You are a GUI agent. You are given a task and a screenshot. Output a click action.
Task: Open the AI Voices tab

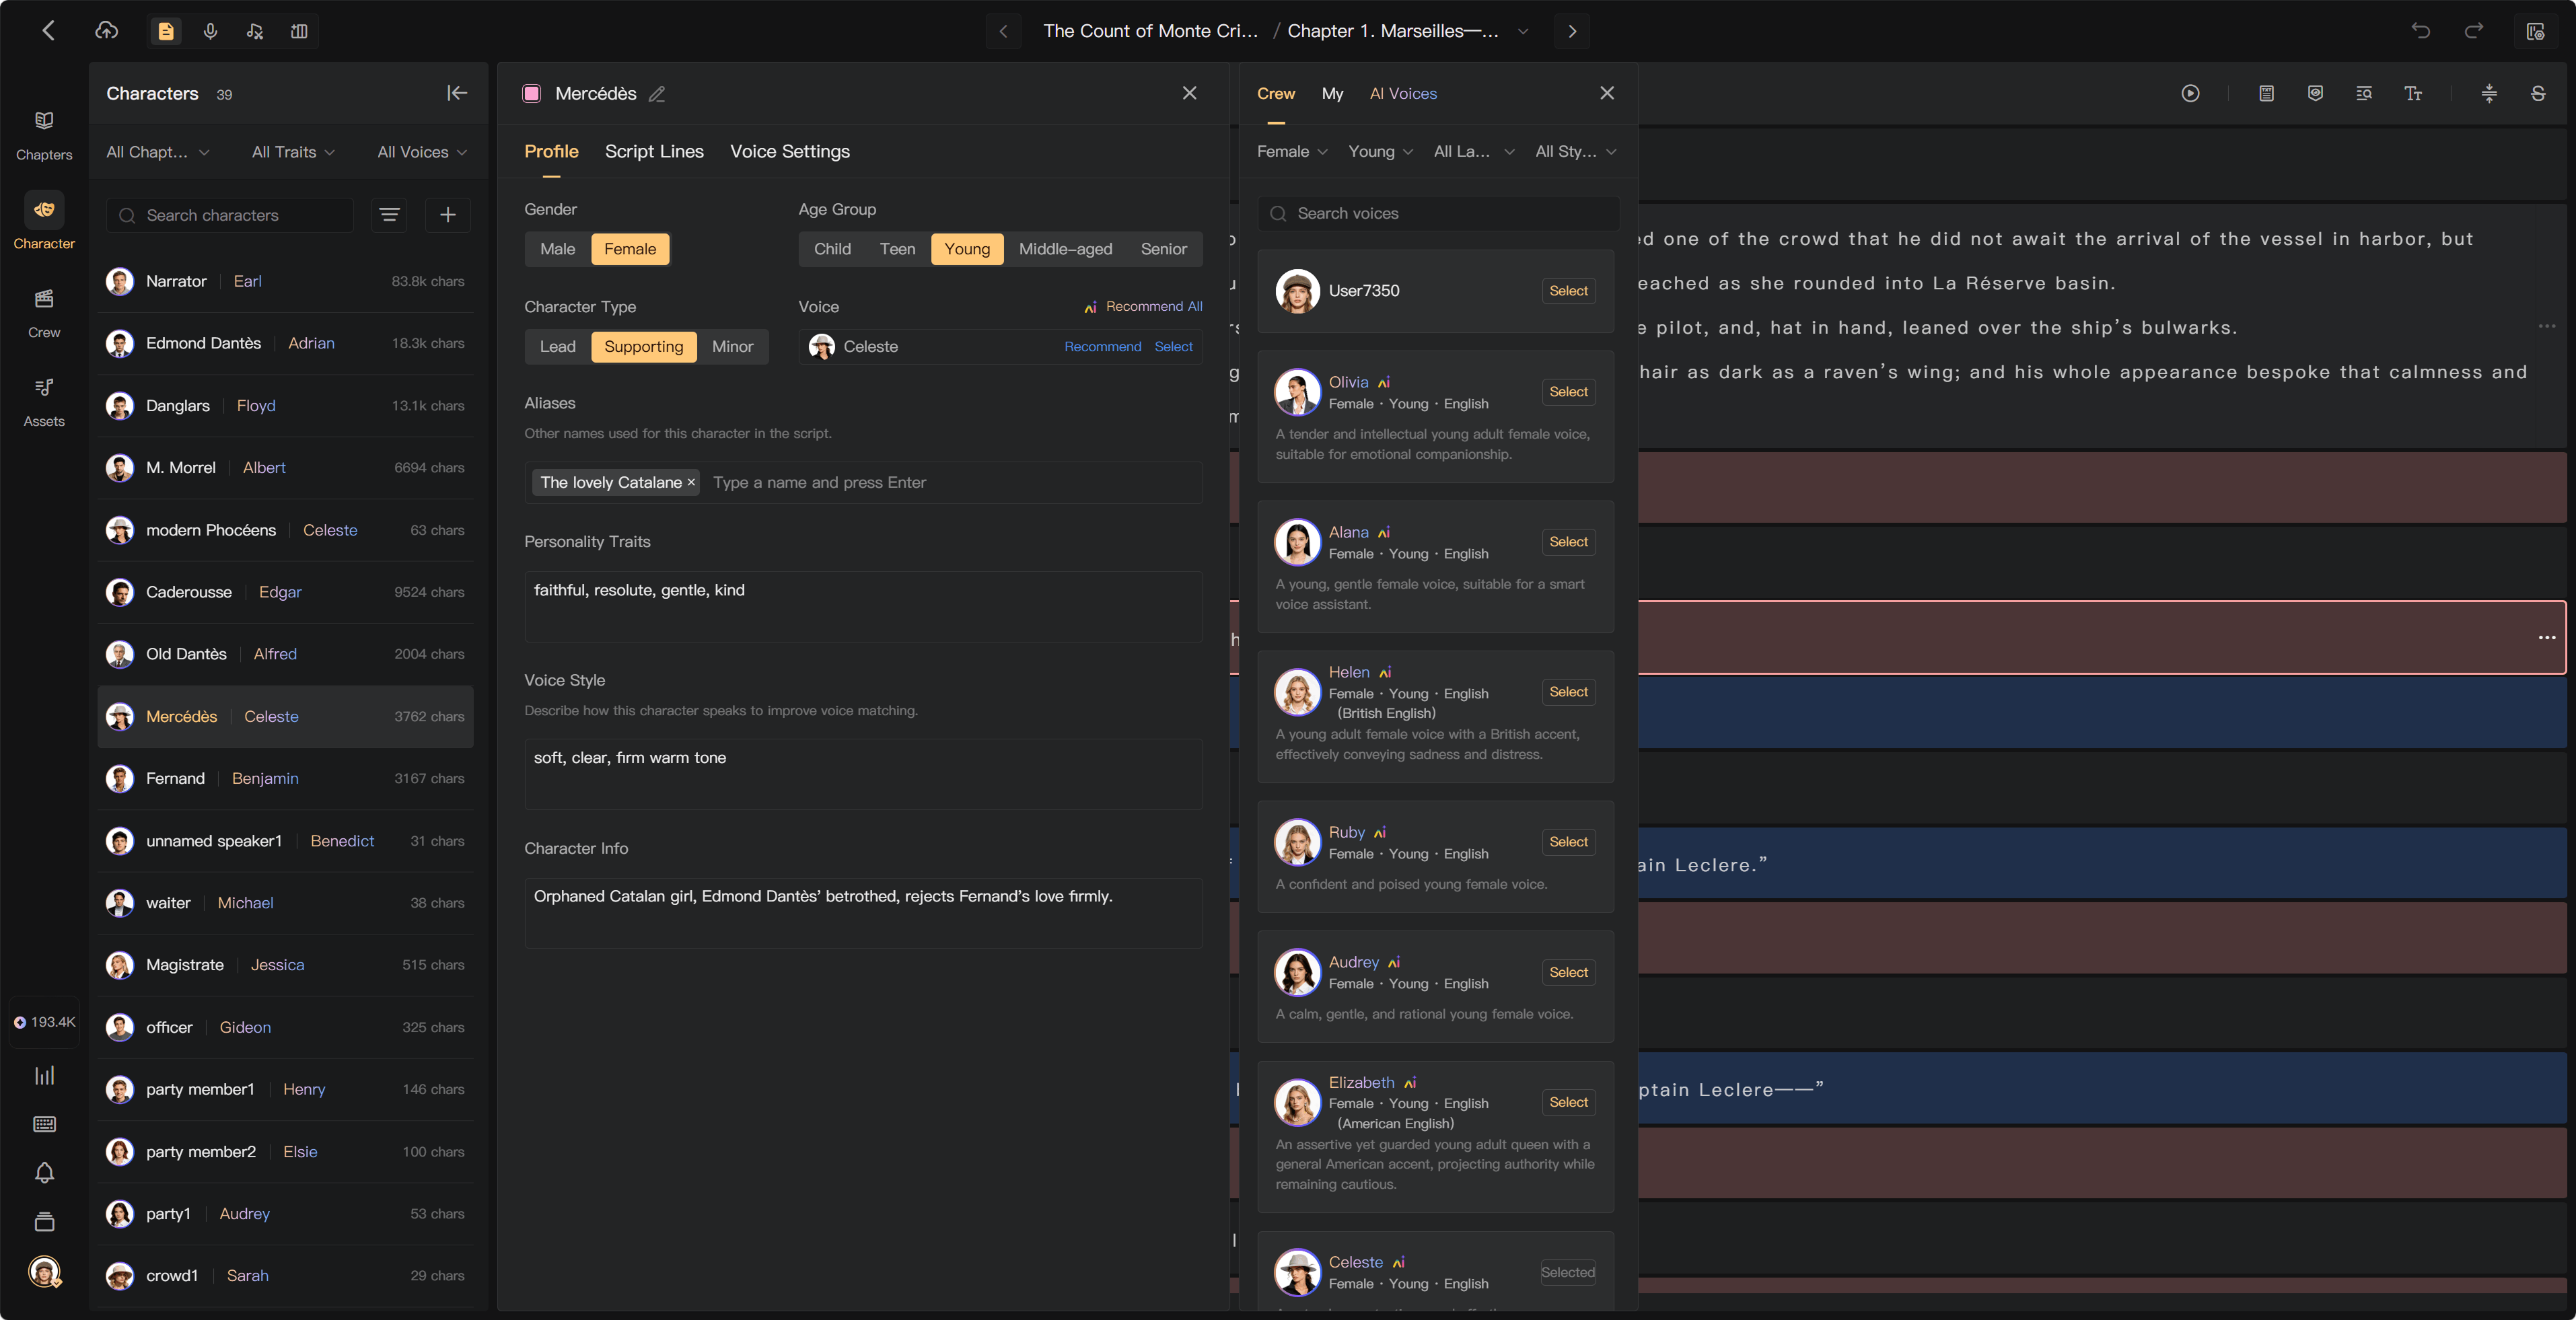tap(1403, 93)
